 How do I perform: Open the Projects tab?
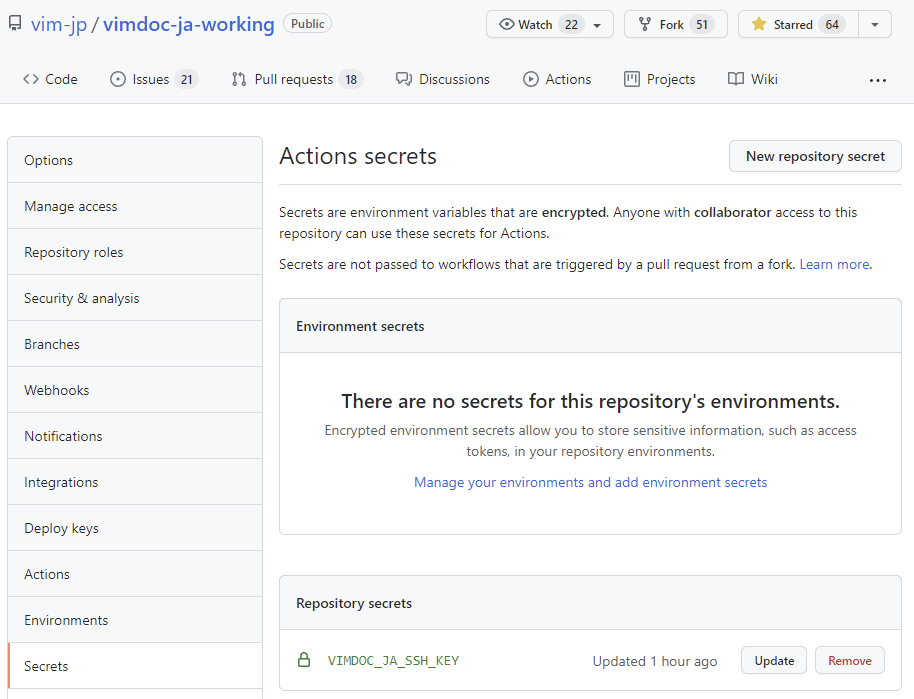click(660, 79)
